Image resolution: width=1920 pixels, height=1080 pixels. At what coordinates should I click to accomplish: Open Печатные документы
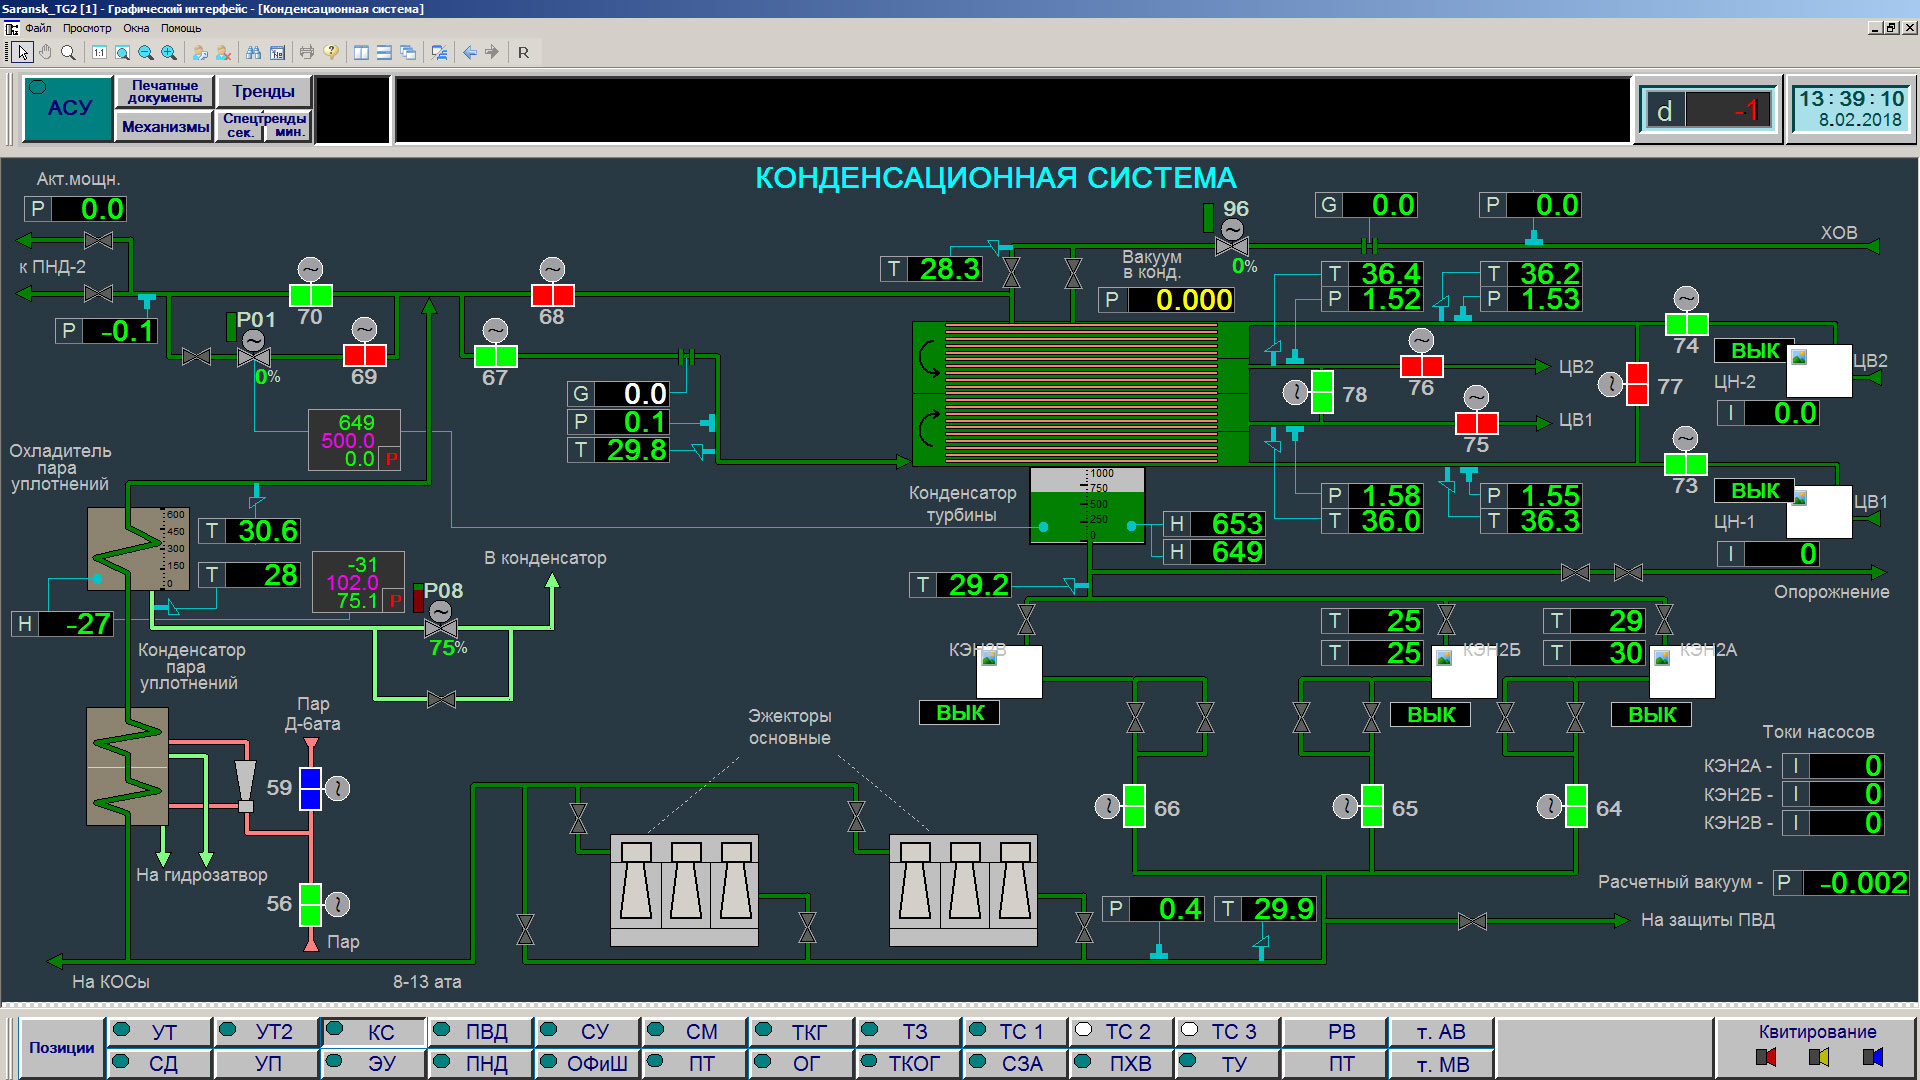164,92
